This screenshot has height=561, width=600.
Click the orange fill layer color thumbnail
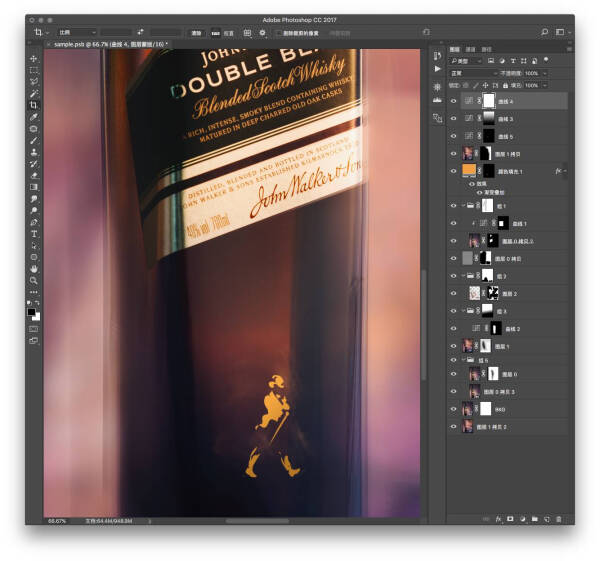(469, 170)
